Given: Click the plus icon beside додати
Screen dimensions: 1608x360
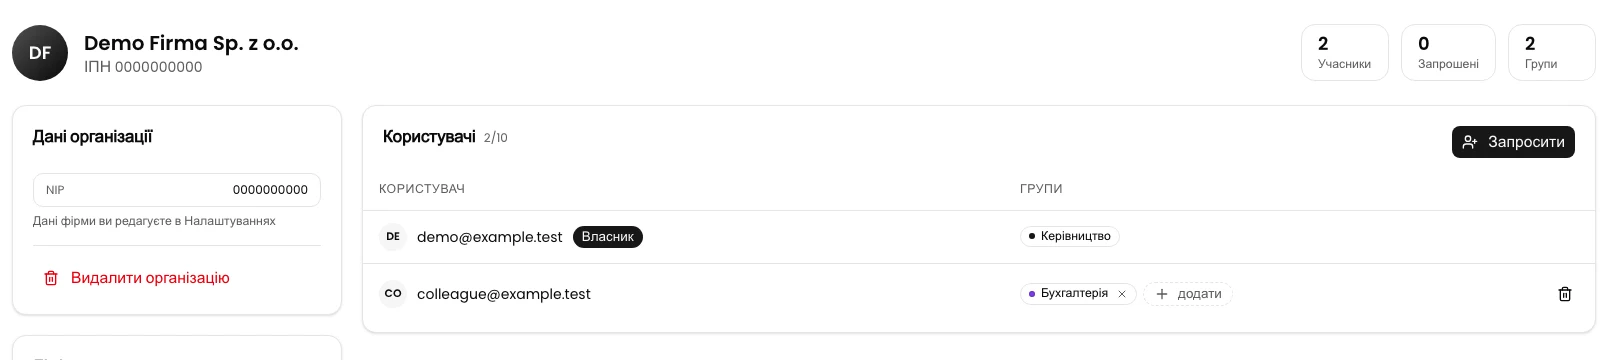Looking at the screenshot, I should tap(1161, 294).
